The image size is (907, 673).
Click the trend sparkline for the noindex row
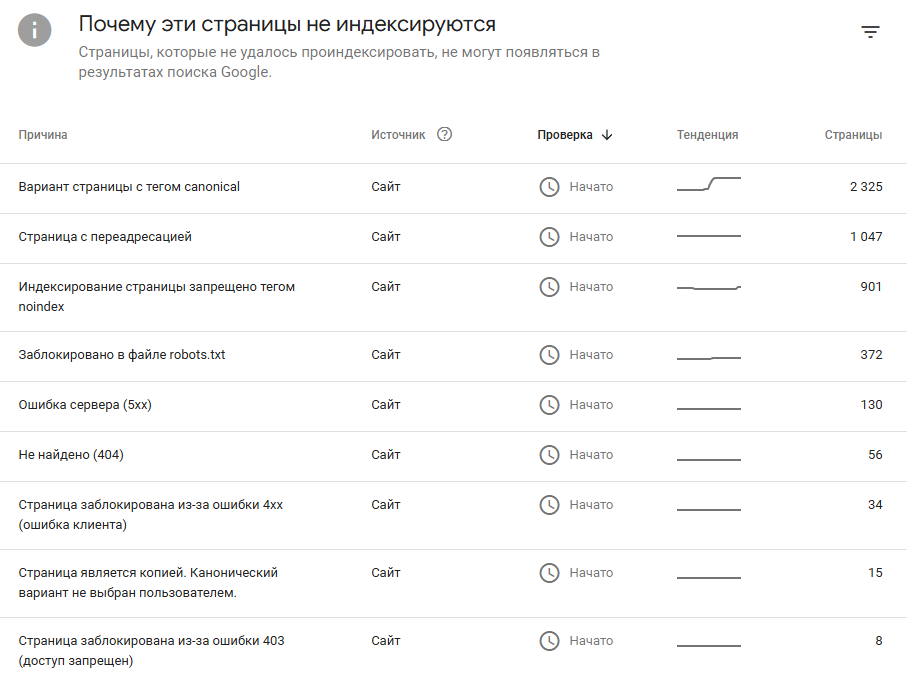click(x=709, y=288)
